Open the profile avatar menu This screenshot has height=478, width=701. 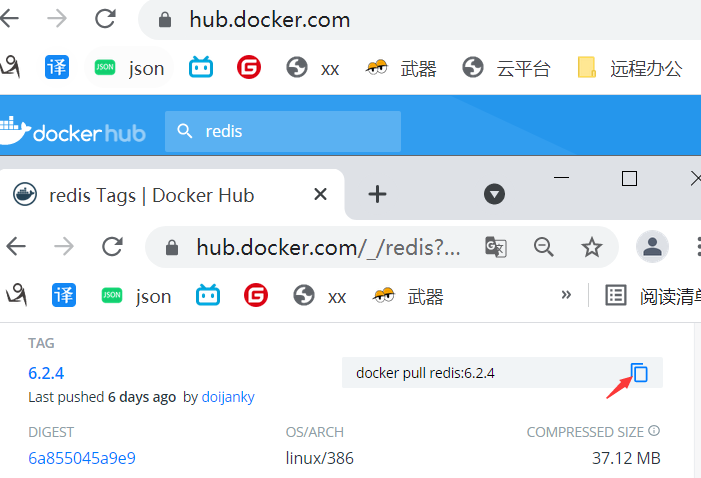[x=652, y=247]
